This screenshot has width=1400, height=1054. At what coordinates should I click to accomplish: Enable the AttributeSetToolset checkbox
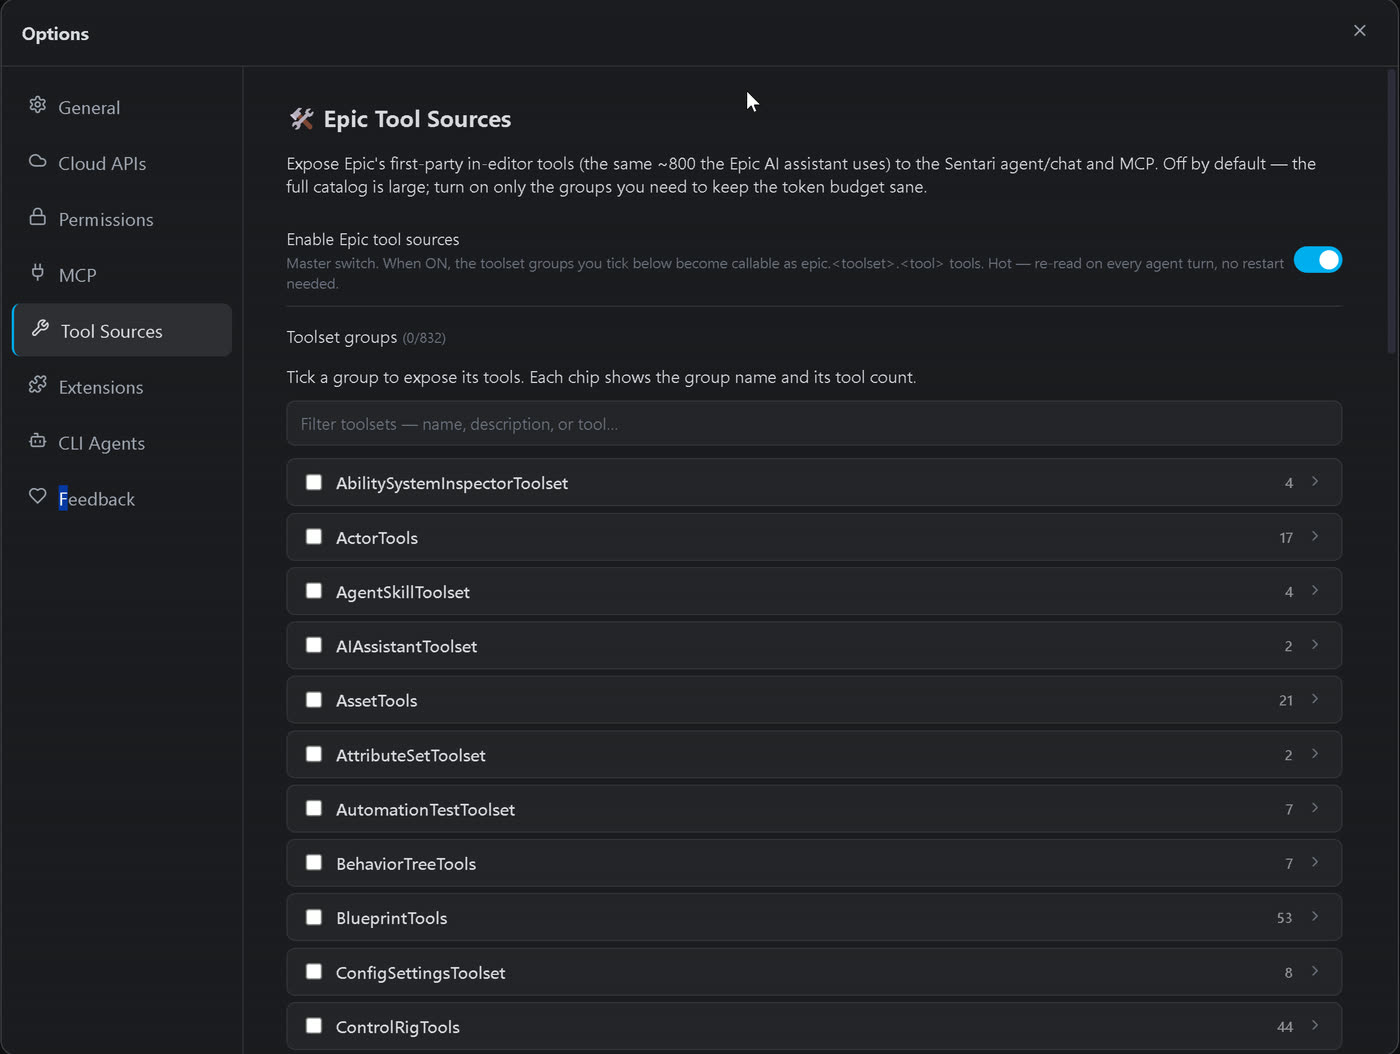click(314, 754)
